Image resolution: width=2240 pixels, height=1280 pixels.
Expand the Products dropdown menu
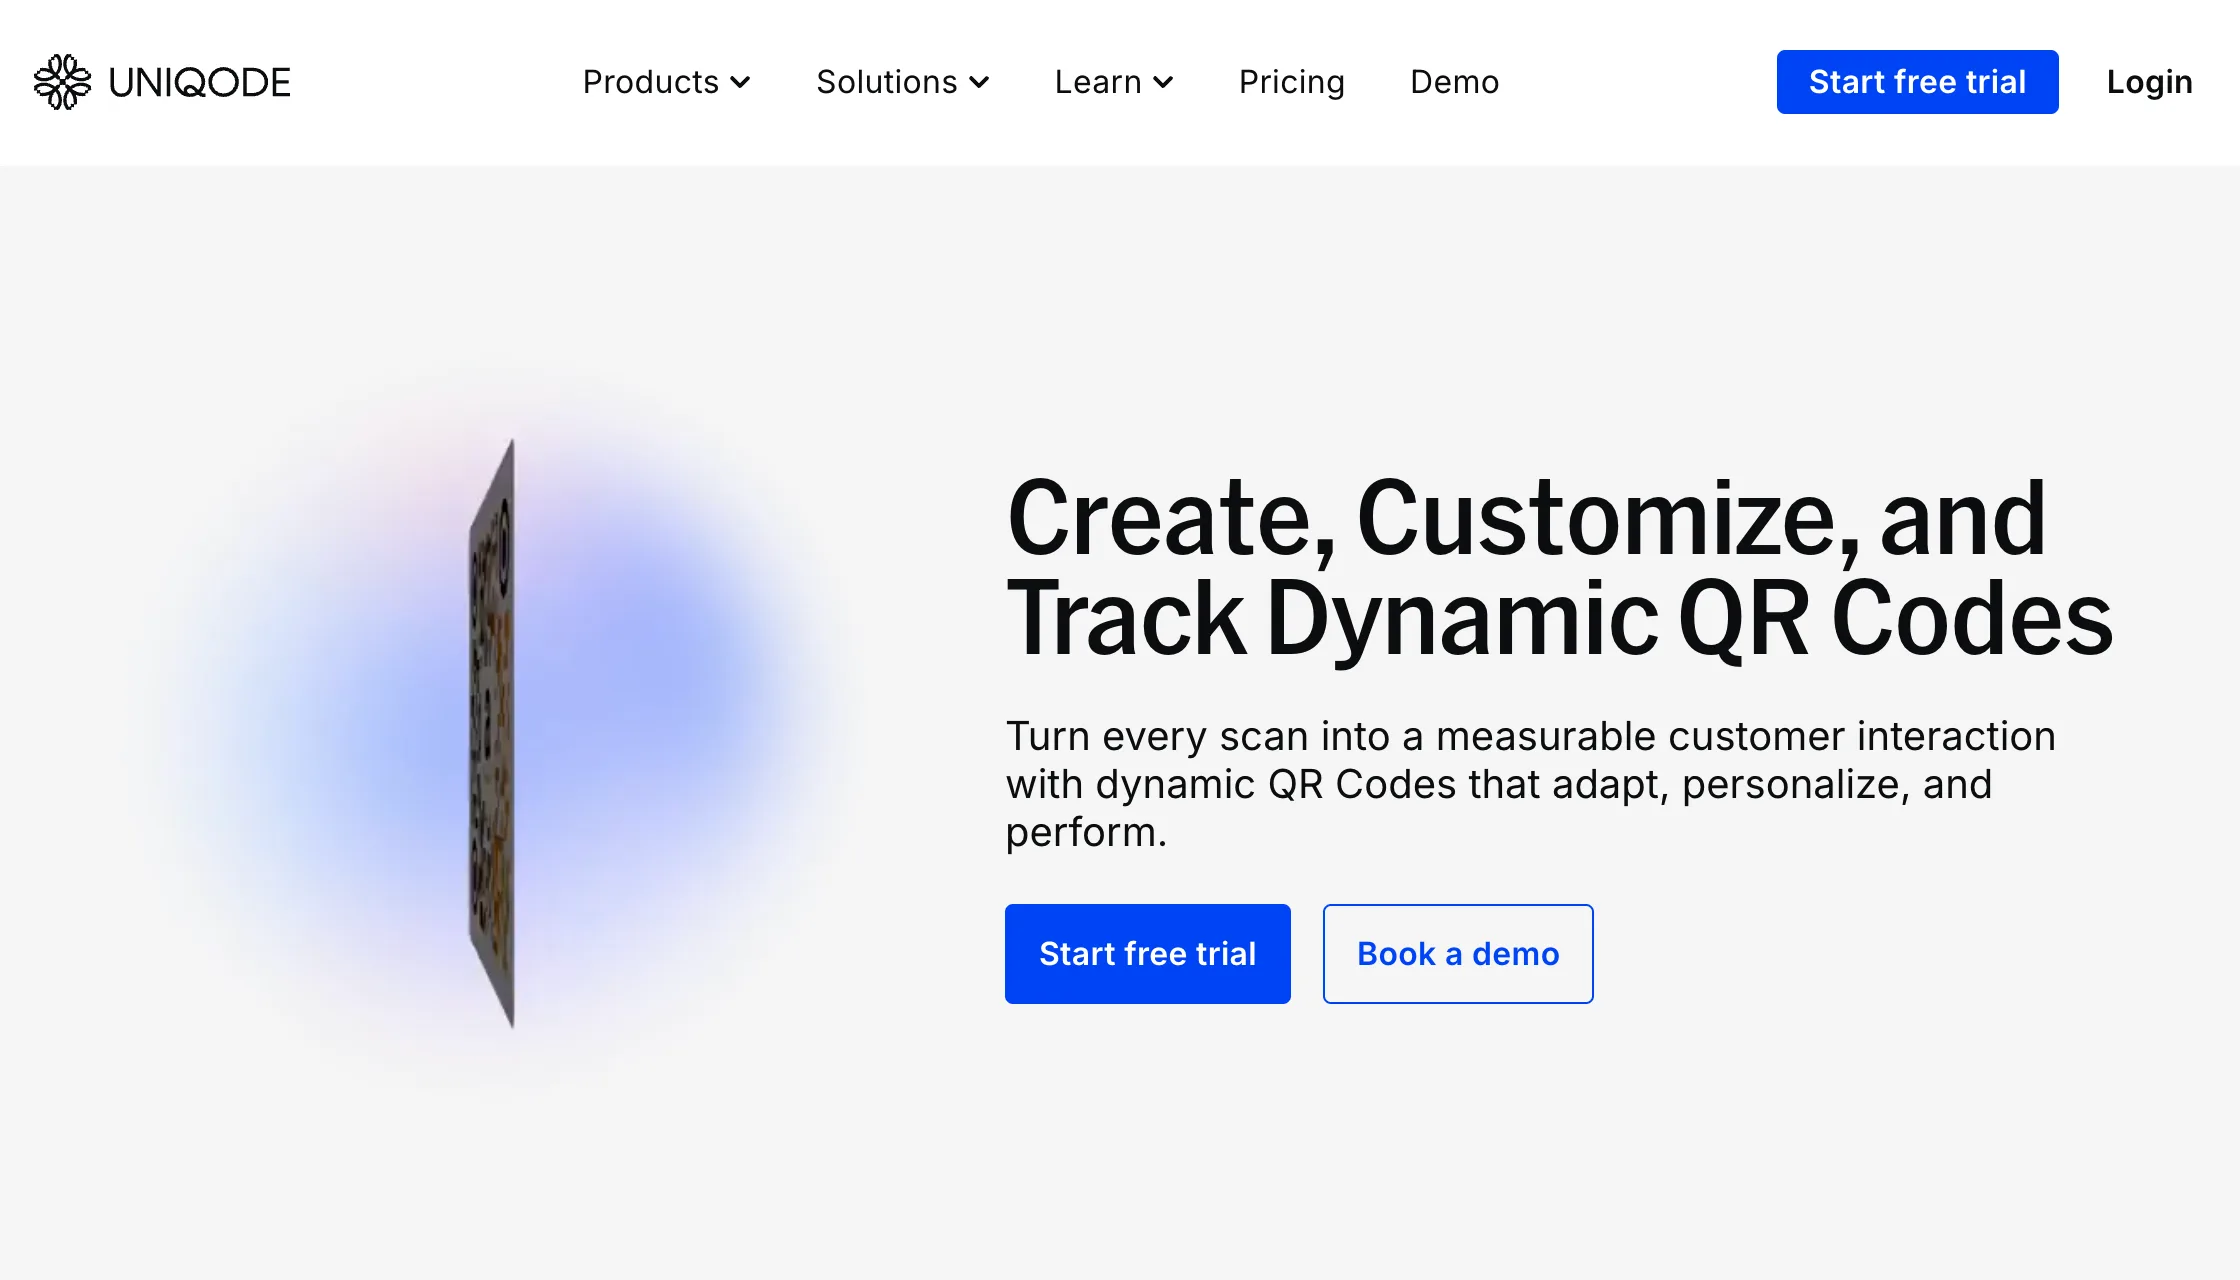point(666,82)
